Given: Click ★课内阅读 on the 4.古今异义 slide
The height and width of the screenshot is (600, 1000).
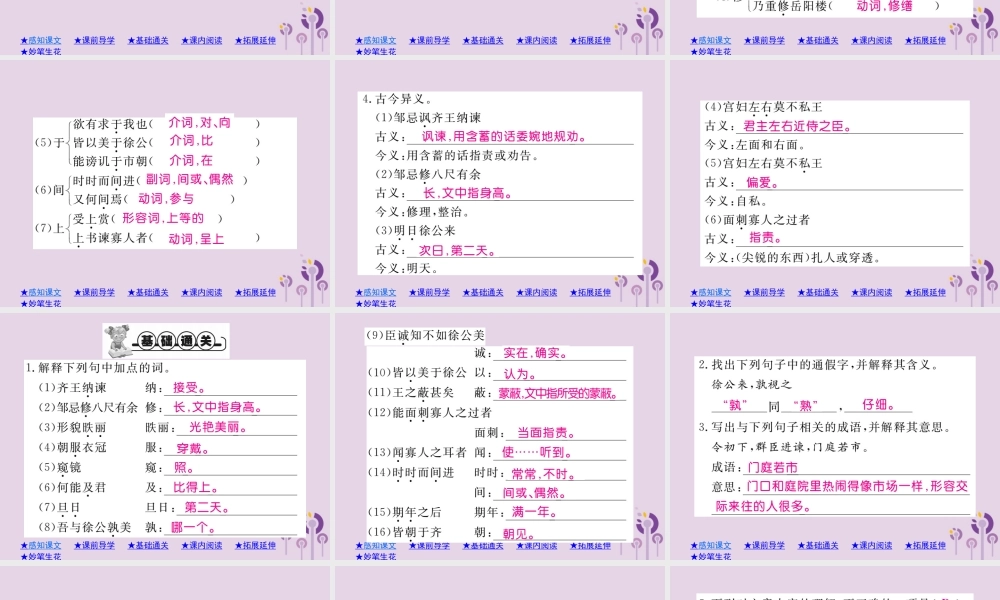Looking at the screenshot, I should point(536,293).
